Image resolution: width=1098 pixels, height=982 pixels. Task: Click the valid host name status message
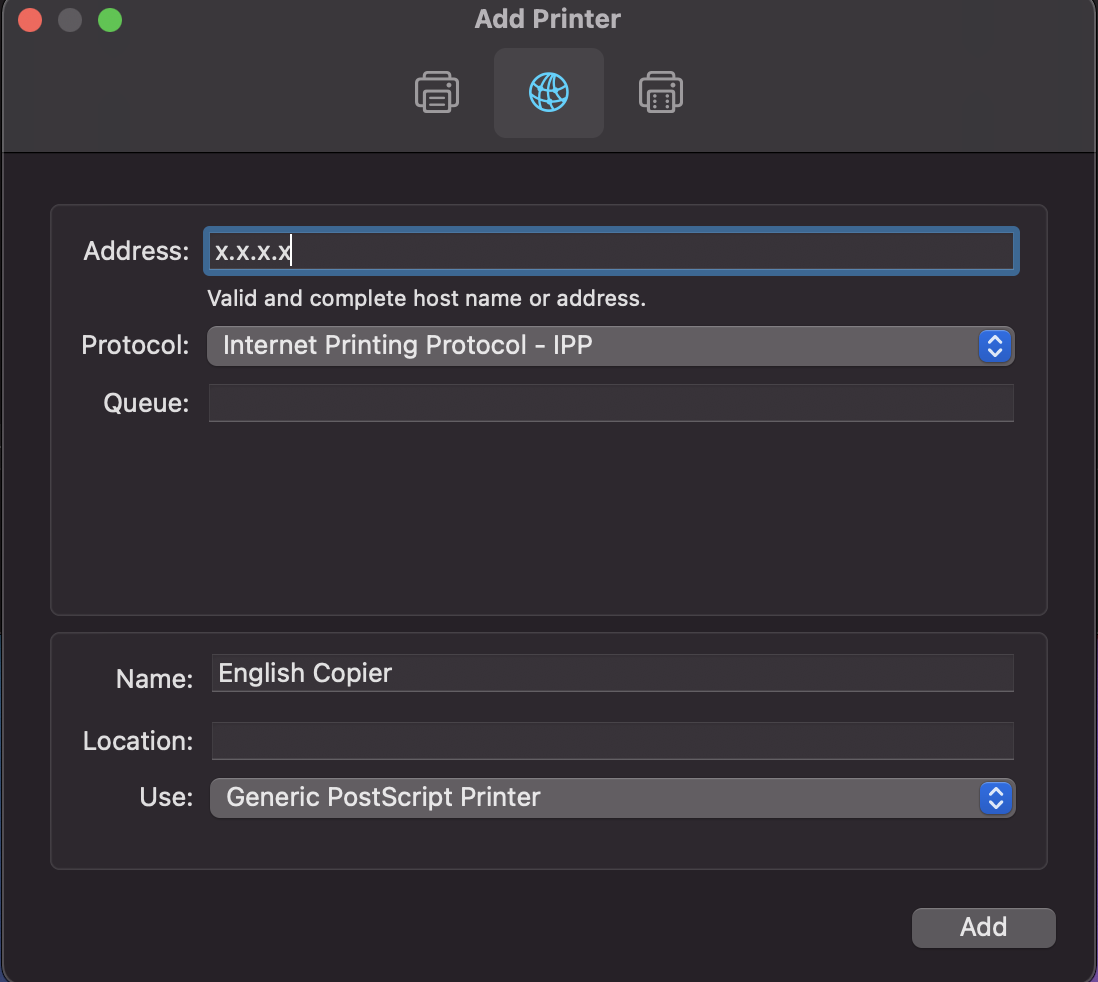point(426,298)
